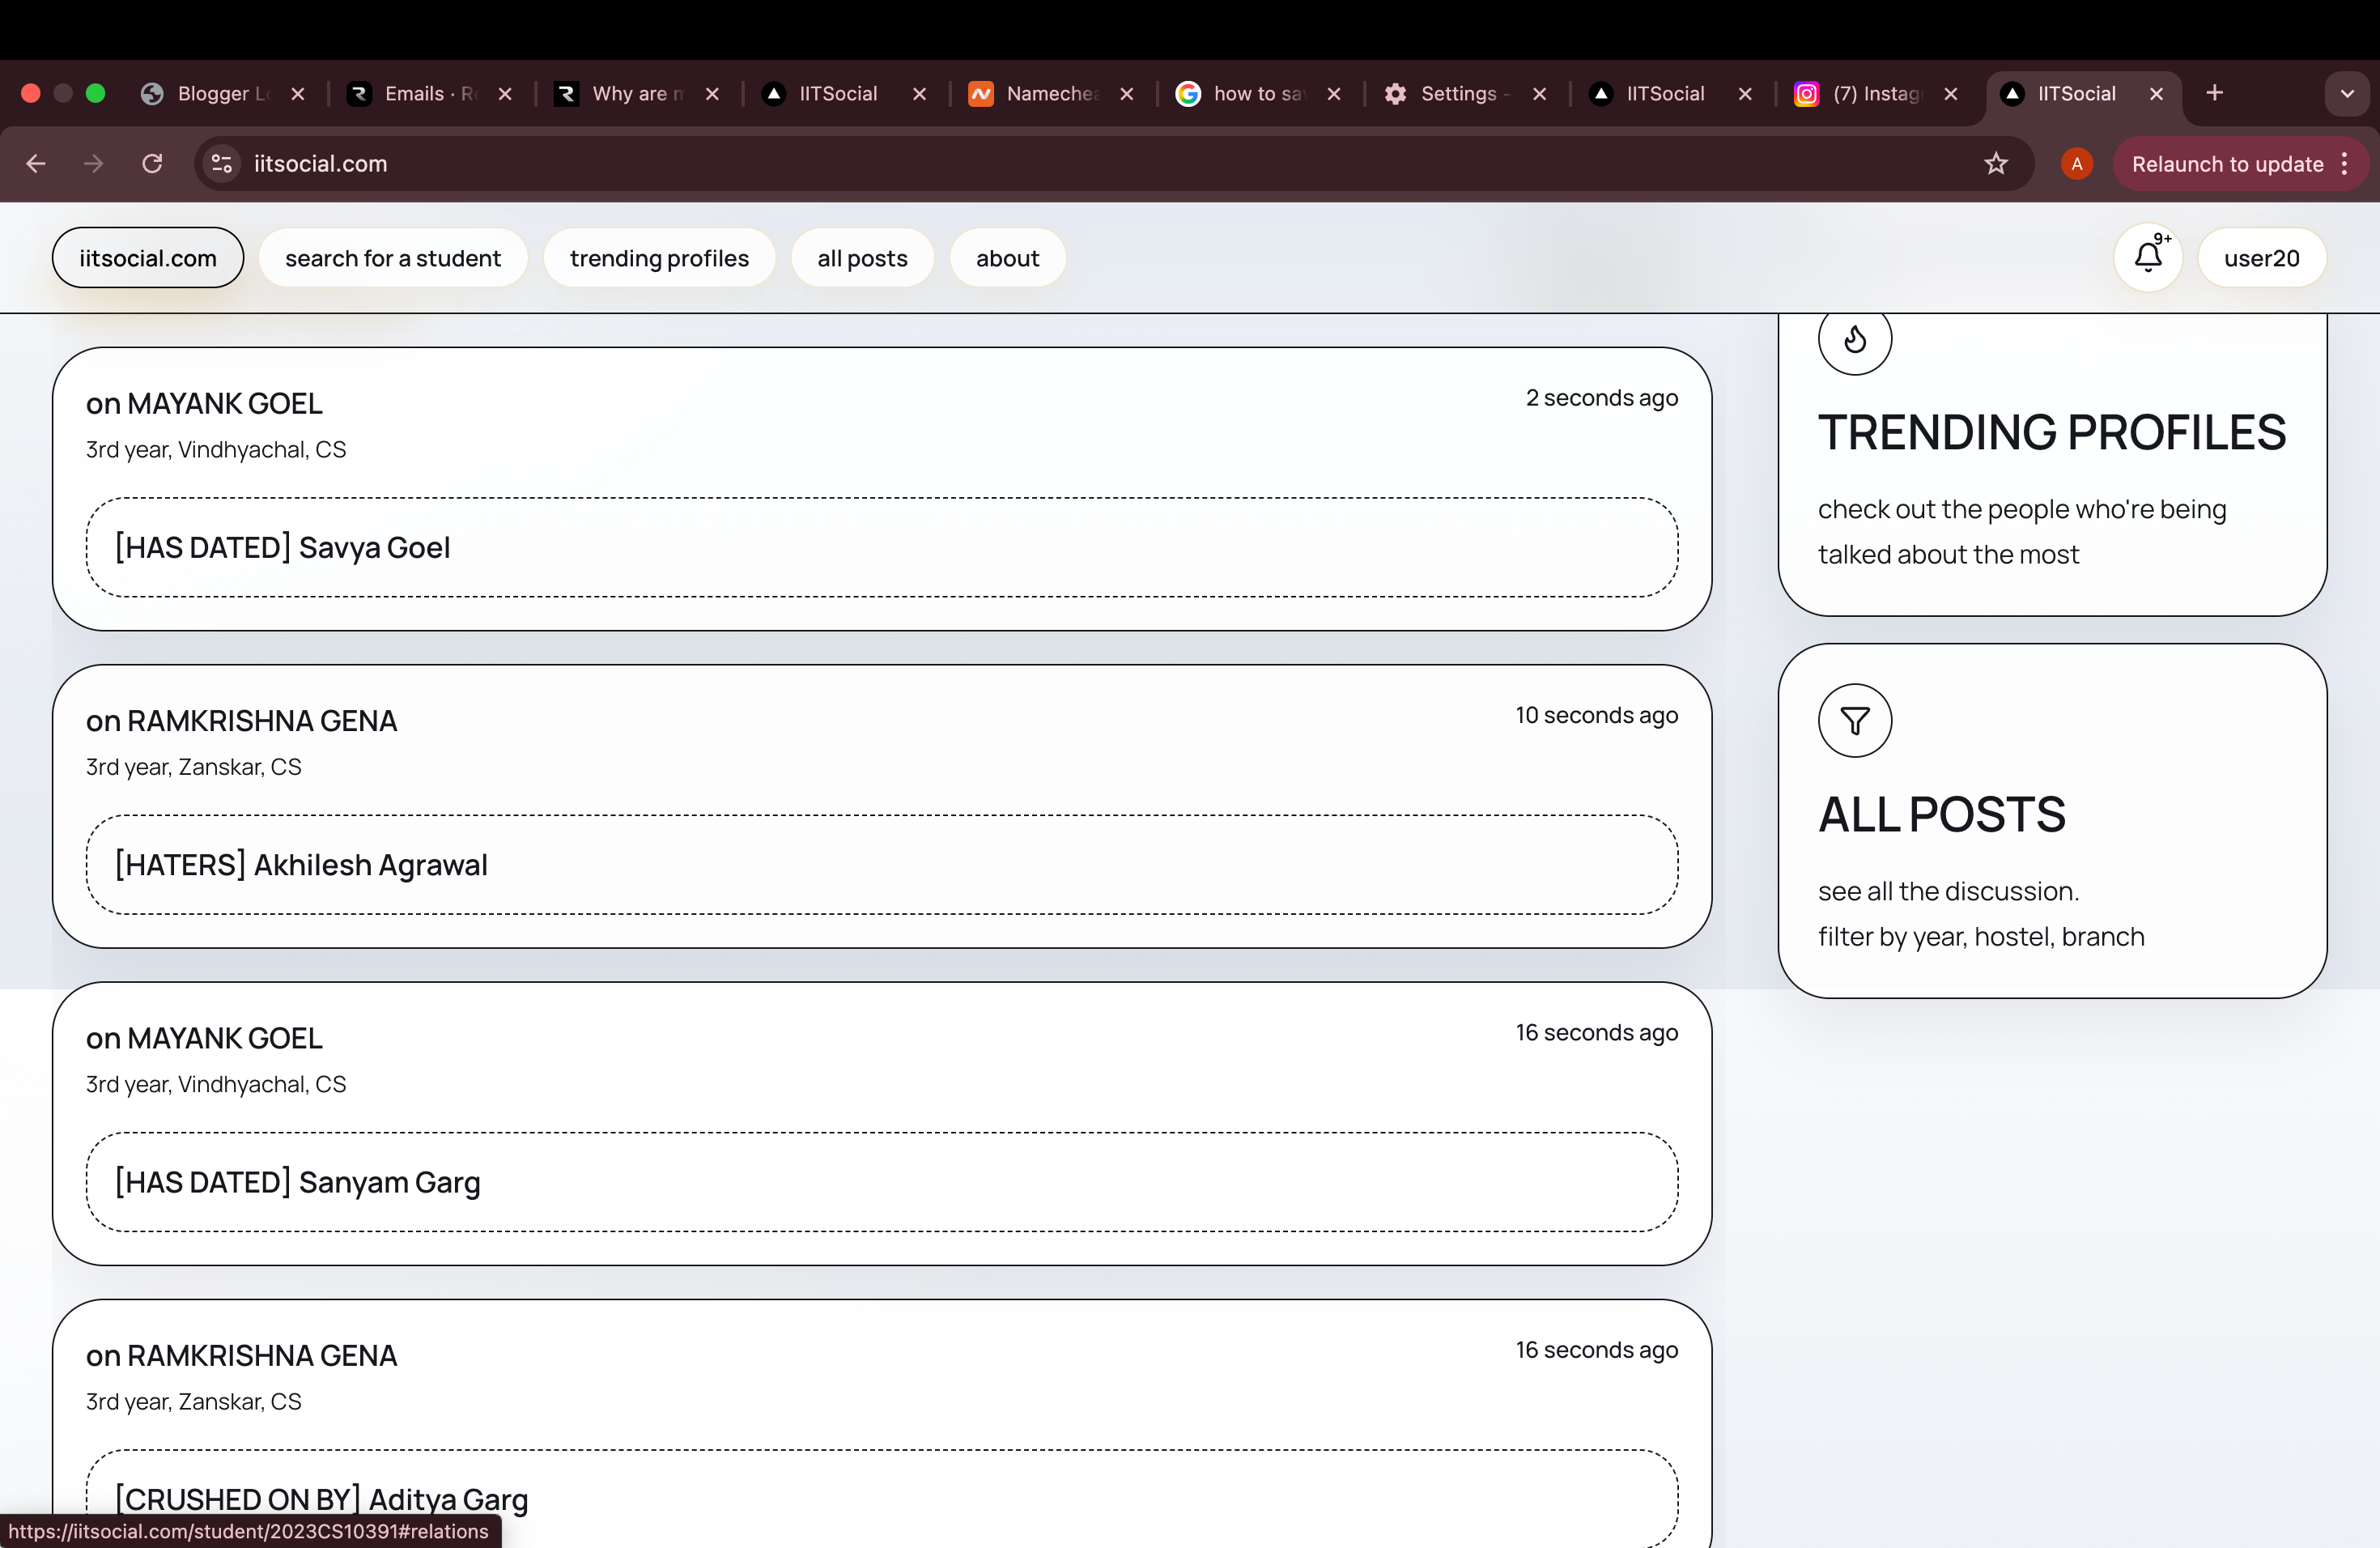Switch to the Namecheap browser tab
Screen dimensions: 2380x1548
click(x=1048, y=93)
